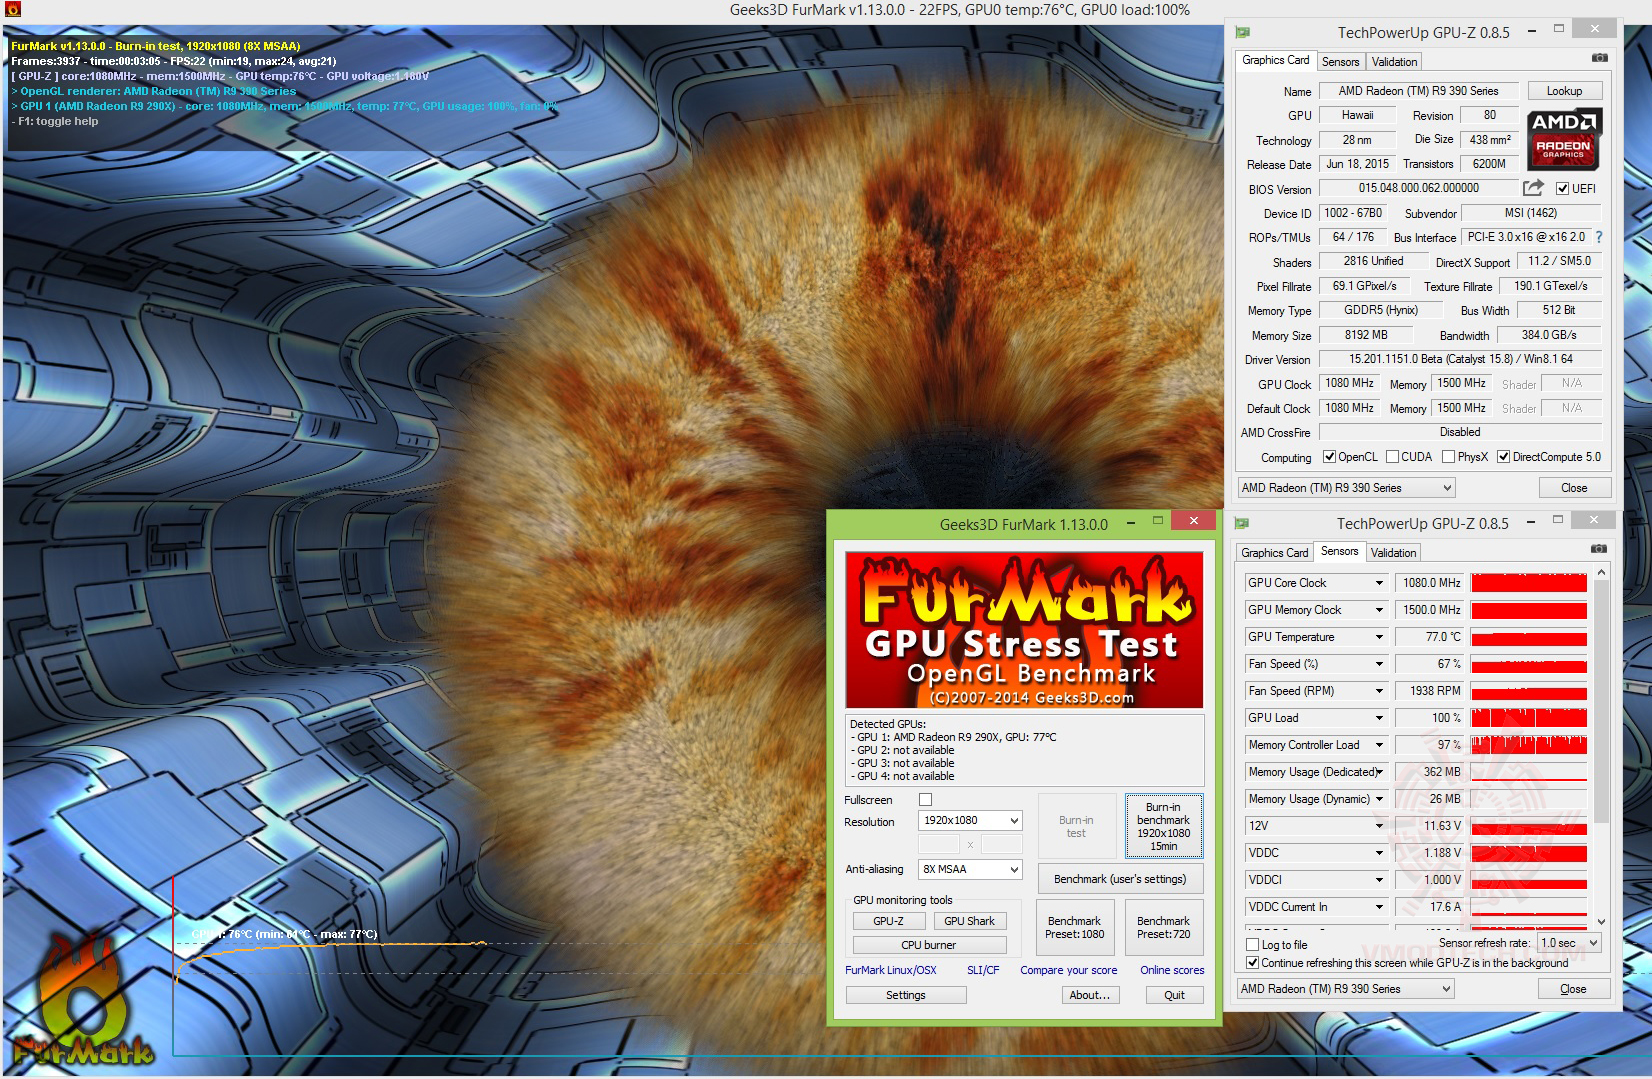Open the Validation tab in the lower GPU-Z window
The width and height of the screenshot is (1652, 1079).
tap(1393, 553)
